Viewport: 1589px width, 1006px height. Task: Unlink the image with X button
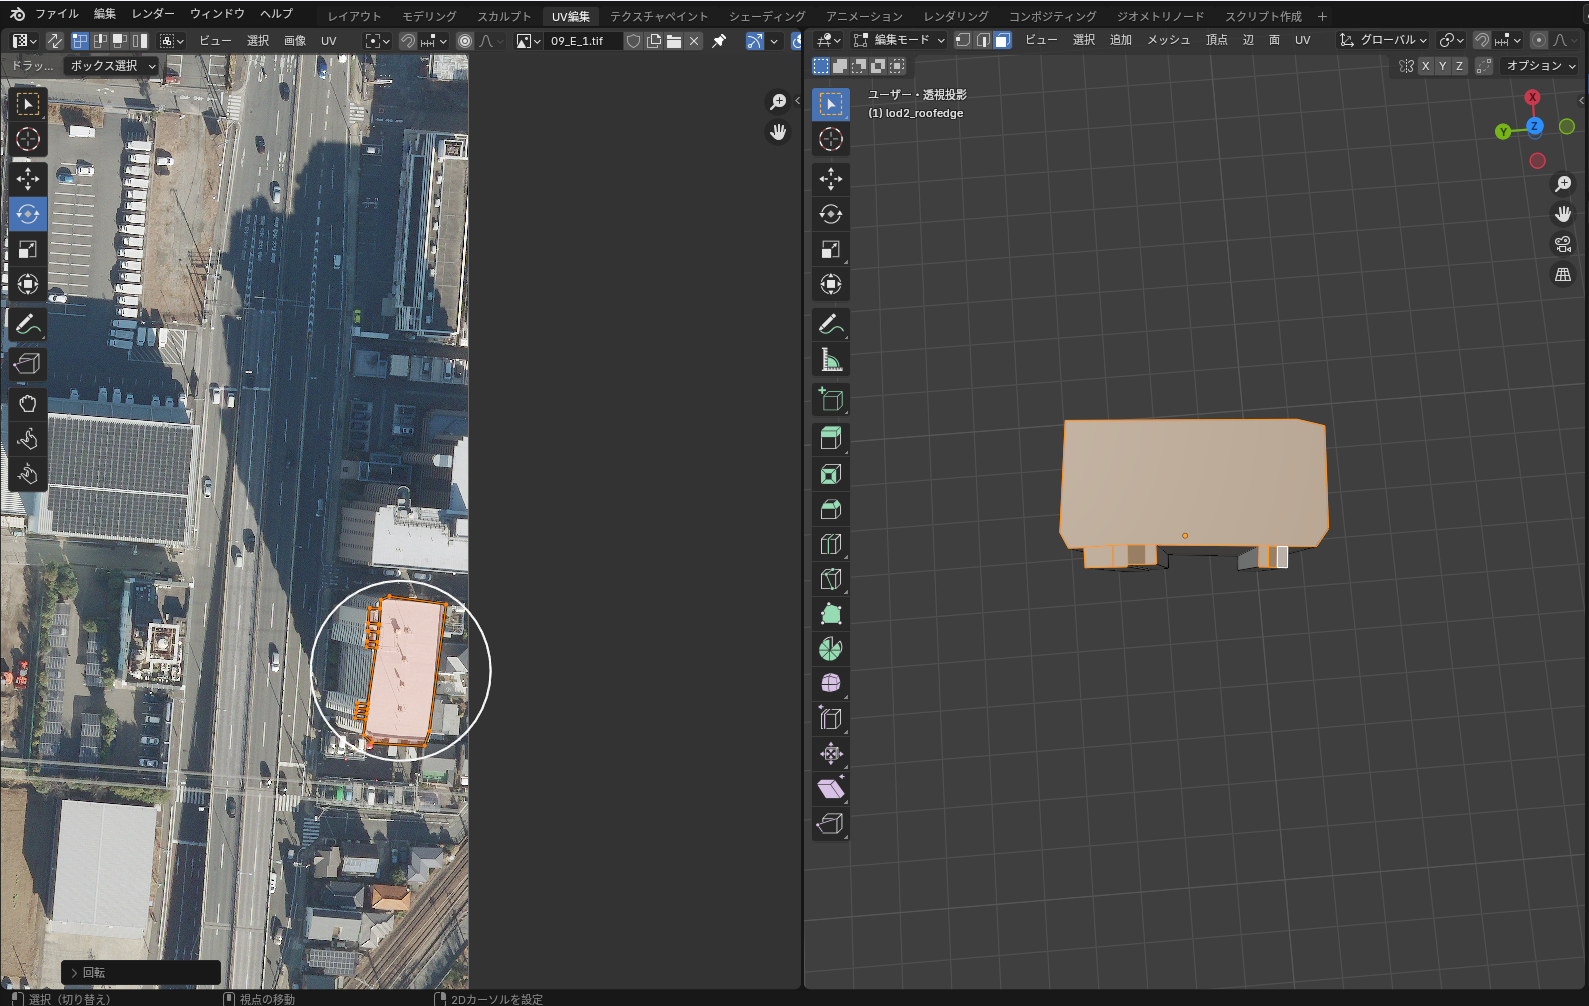(x=694, y=41)
